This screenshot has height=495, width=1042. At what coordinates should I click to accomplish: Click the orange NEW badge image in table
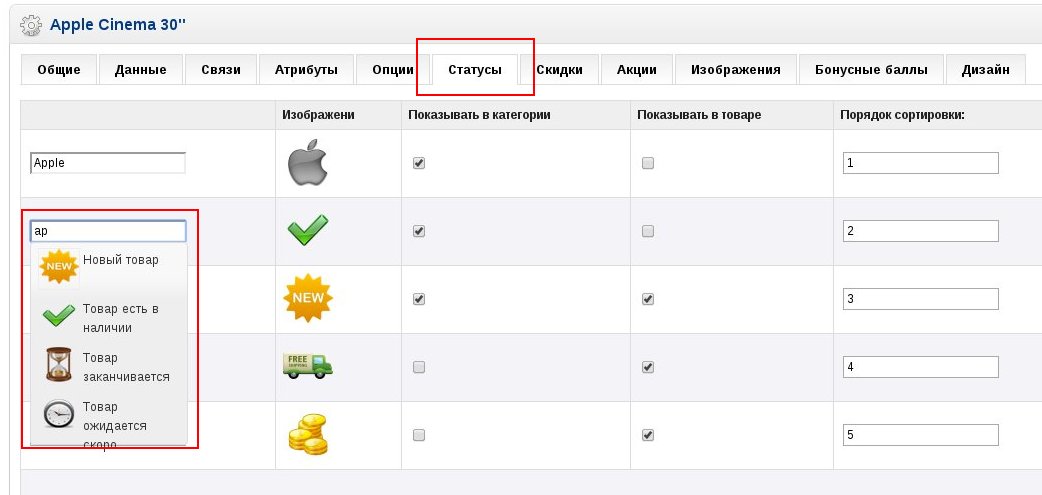click(x=308, y=298)
